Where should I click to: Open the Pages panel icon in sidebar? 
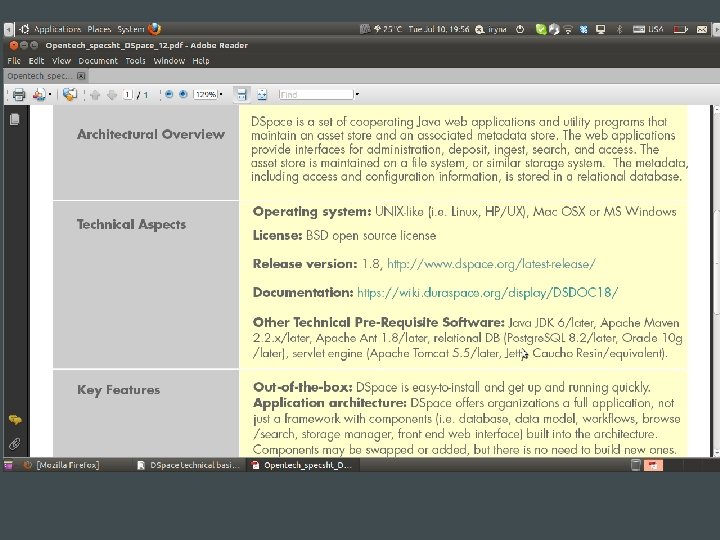pos(15,119)
